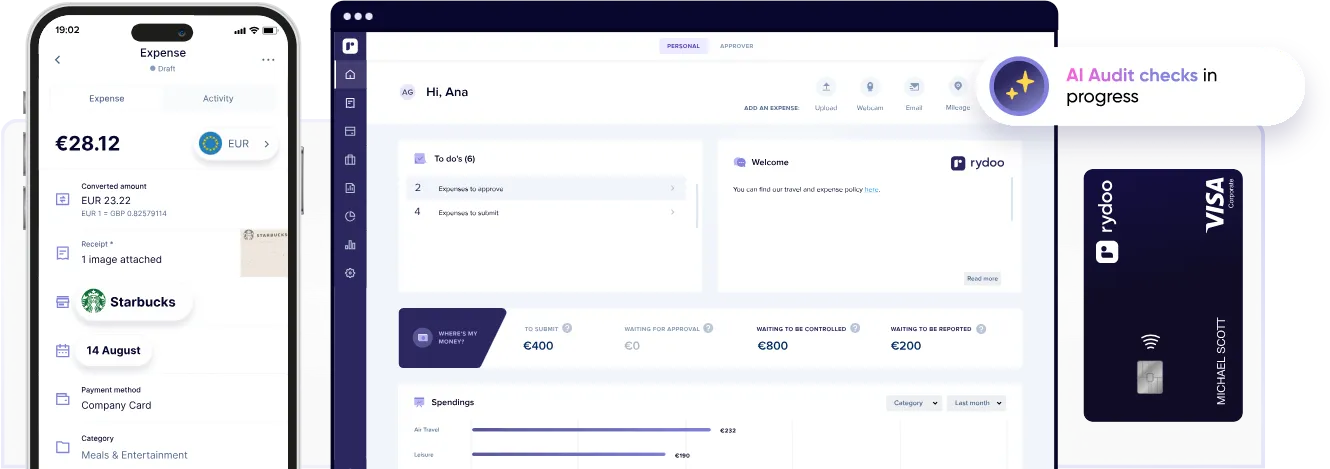1330x469 pixels.
Task: Open the pie chart icon in the sidebar
Action: tap(350, 216)
